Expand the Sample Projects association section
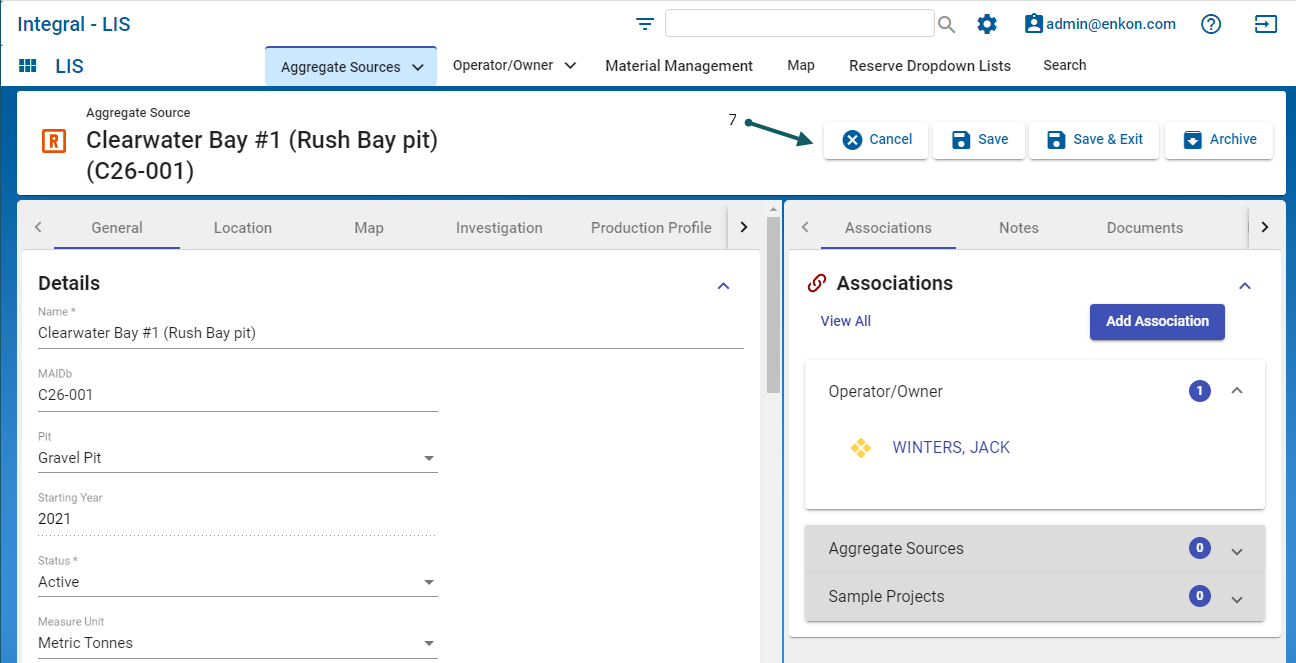This screenshot has width=1296, height=663. click(x=1236, y=598)
